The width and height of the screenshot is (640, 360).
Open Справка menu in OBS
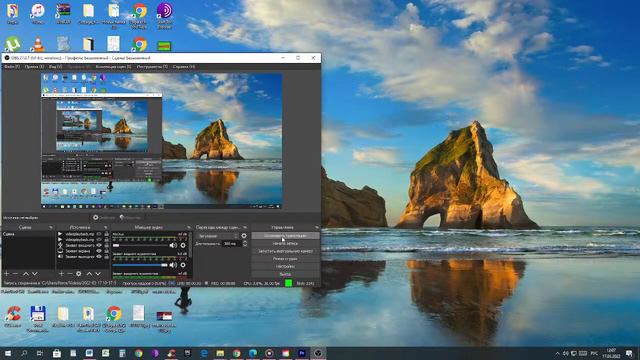click(184, 67)
